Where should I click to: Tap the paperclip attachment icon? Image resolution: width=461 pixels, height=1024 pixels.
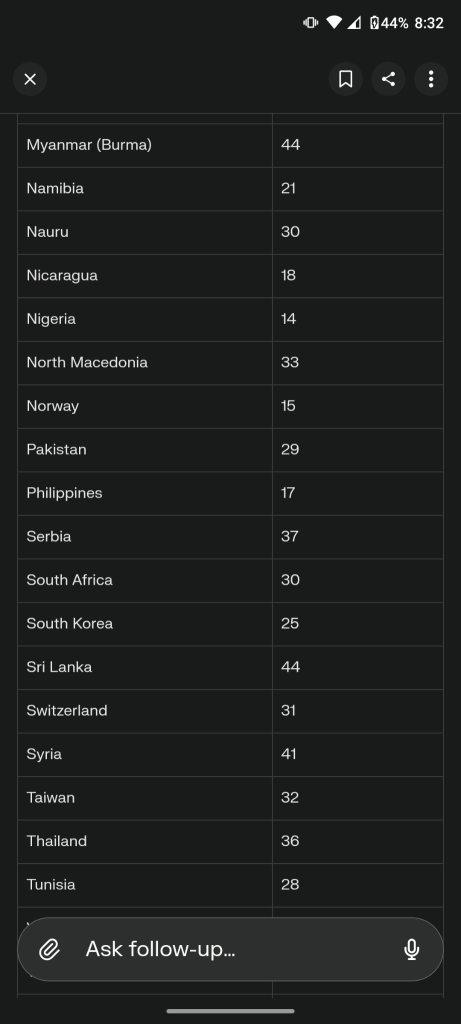pyautogui.click(x=50, y=949)
